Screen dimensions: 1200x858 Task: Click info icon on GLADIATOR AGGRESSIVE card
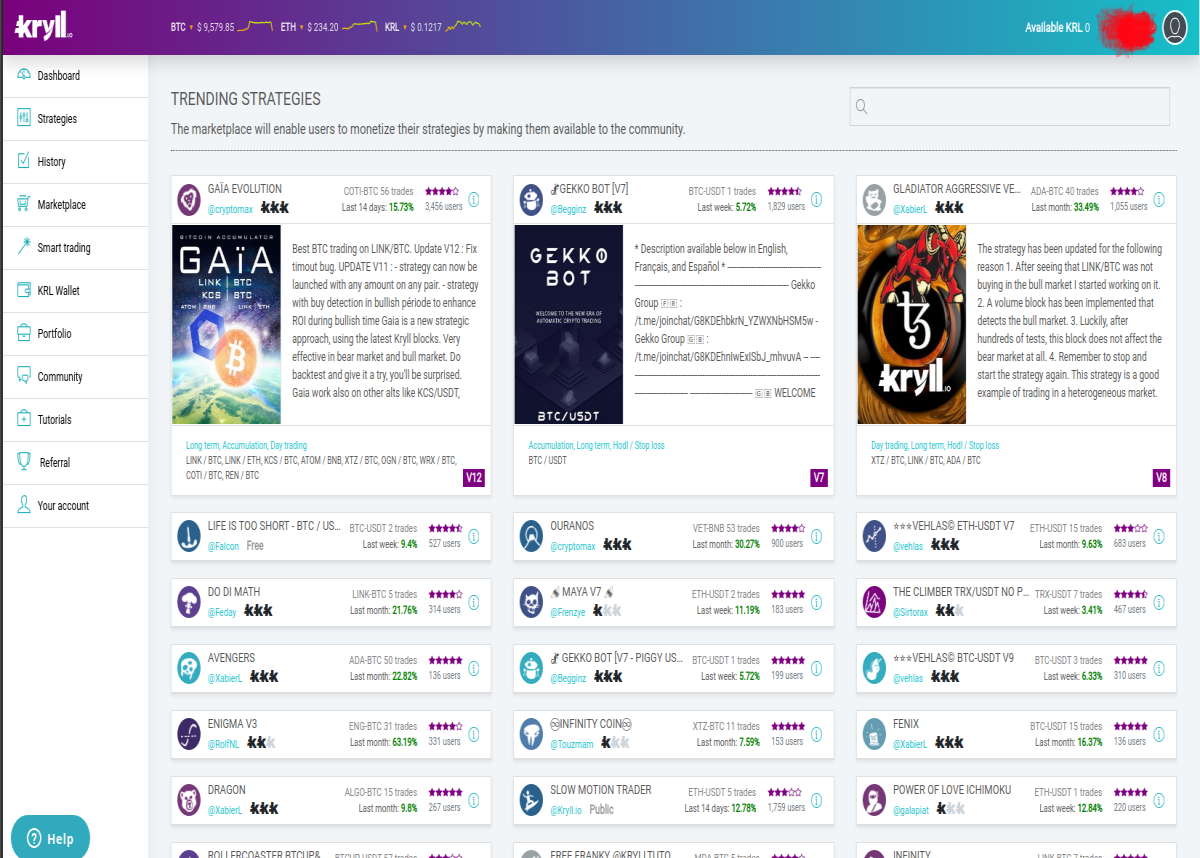pyautogui.click(x=1159, y=199)
